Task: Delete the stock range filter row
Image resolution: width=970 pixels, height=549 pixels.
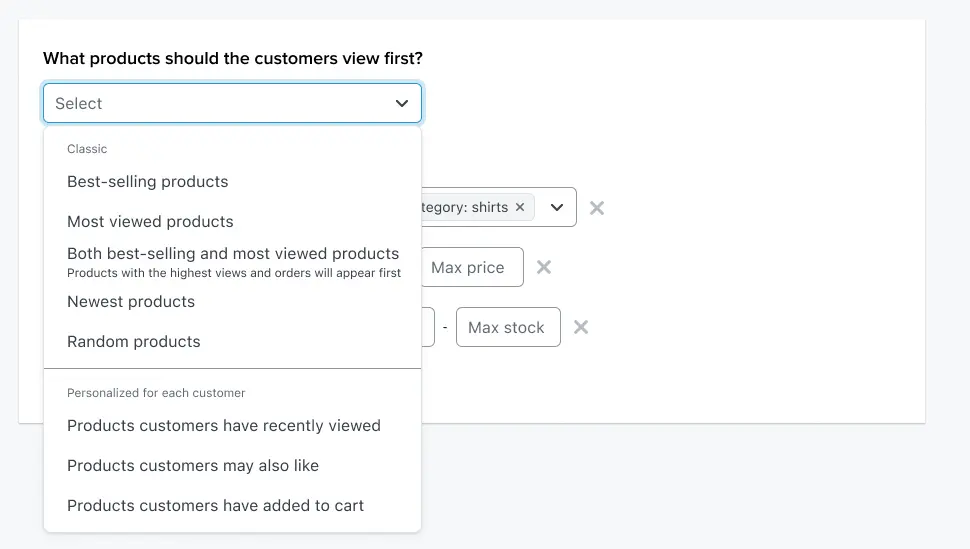Action: (x=581, y=327)
